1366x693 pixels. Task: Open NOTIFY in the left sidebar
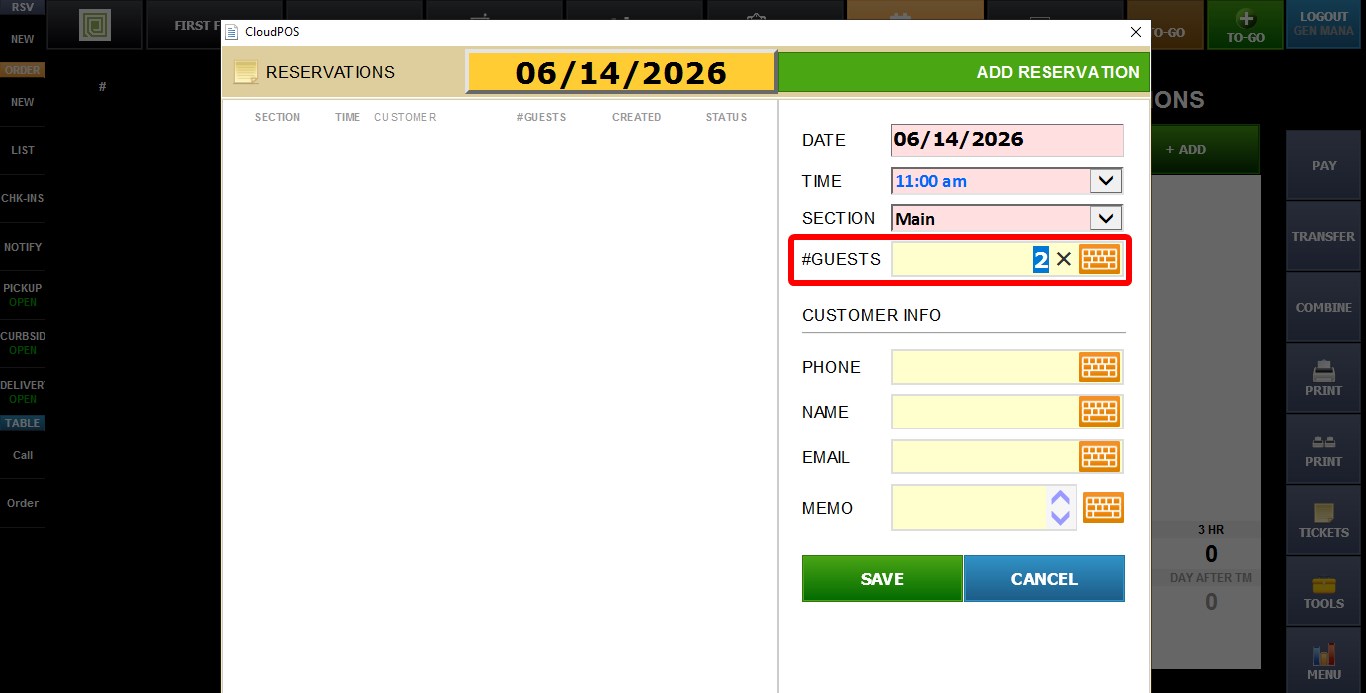click(23, 247)
